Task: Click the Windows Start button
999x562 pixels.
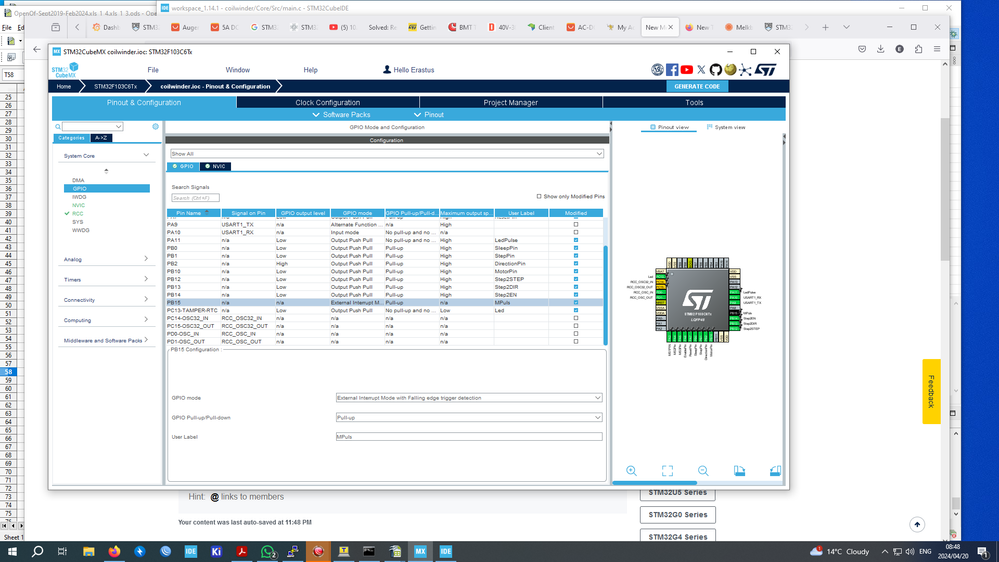Action: [12, 551]
